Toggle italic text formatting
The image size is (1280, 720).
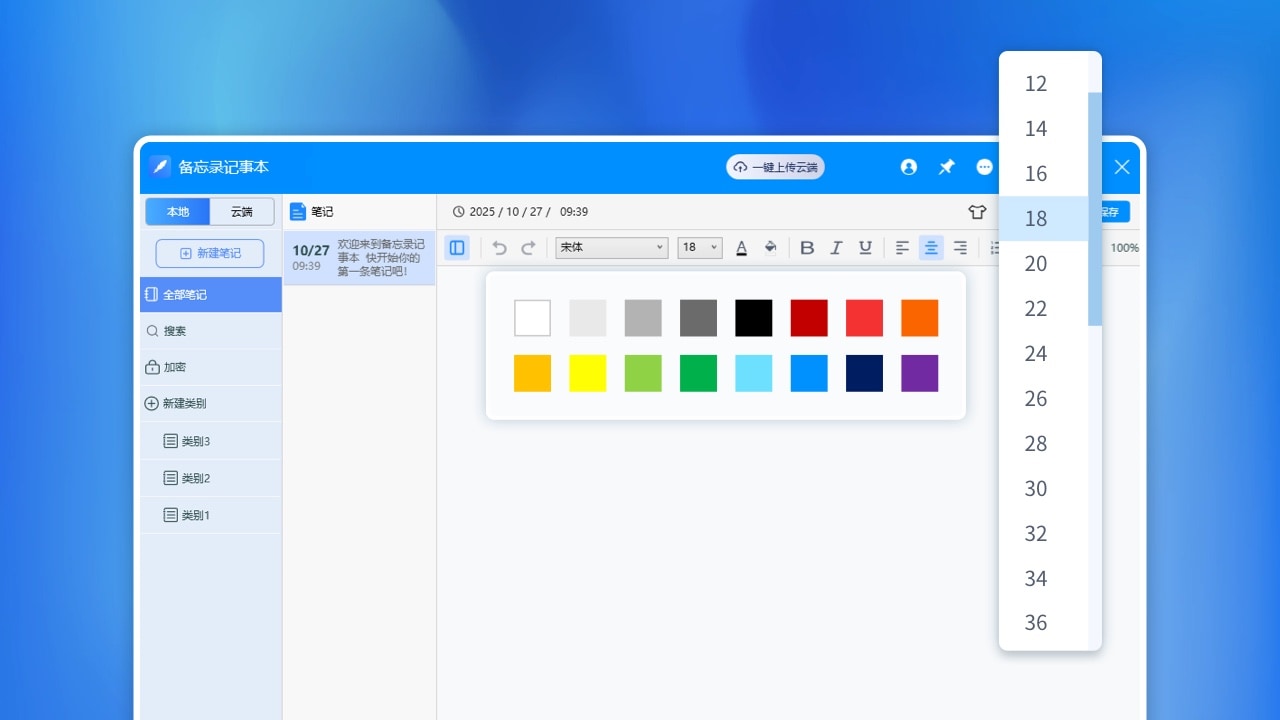836,248
